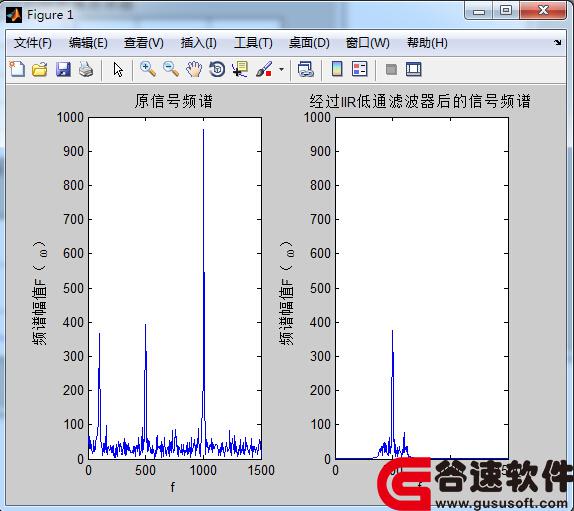Open the 窗口(W) menu
The image size is (574, 511).
368,43
